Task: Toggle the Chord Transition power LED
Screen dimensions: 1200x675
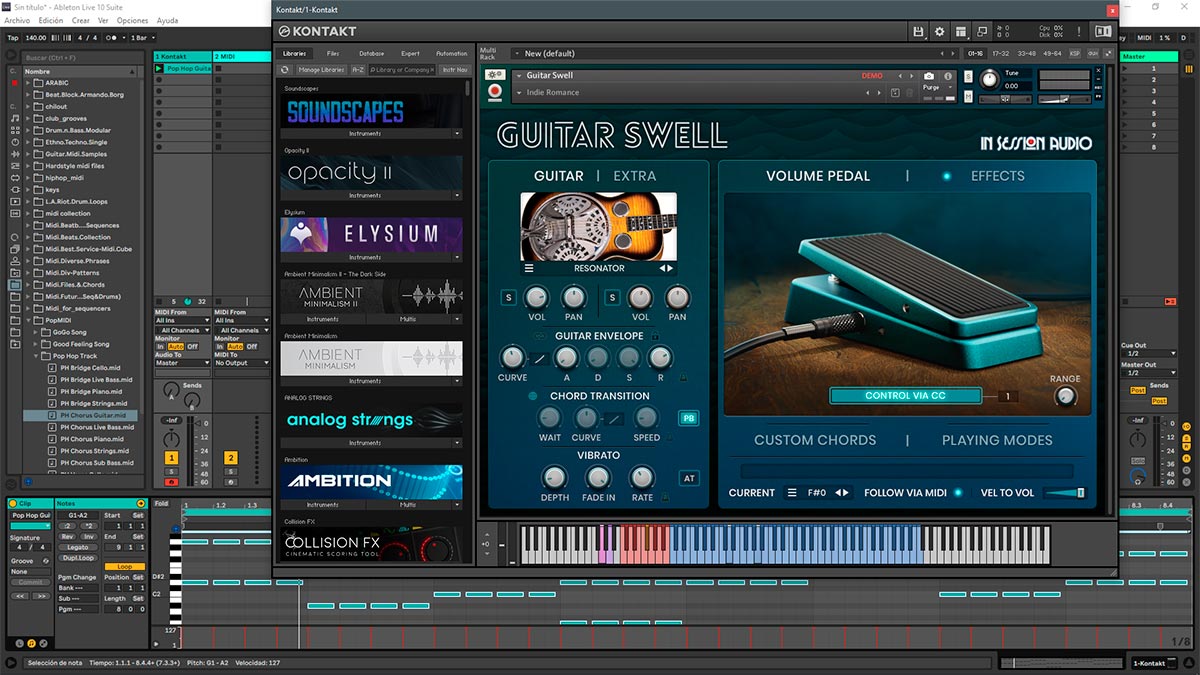Action: [x=533, y=396]
